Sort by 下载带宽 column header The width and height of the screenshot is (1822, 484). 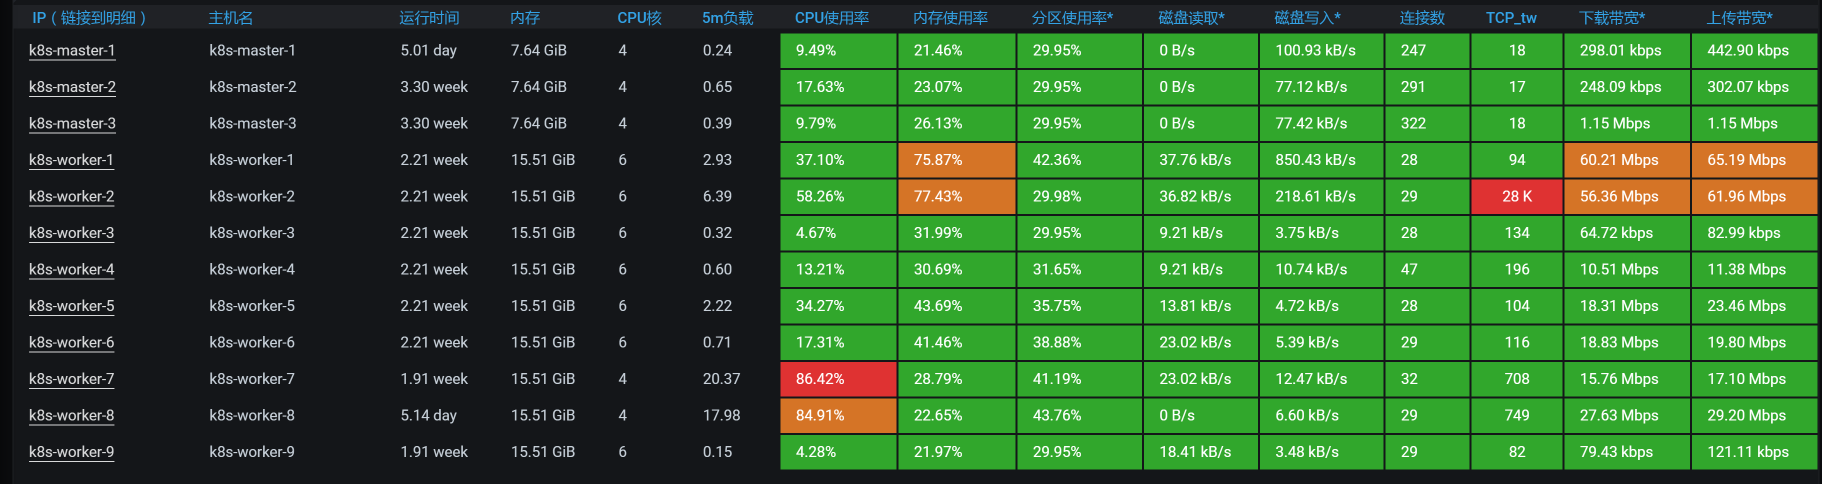click(x=1612, y=18)
